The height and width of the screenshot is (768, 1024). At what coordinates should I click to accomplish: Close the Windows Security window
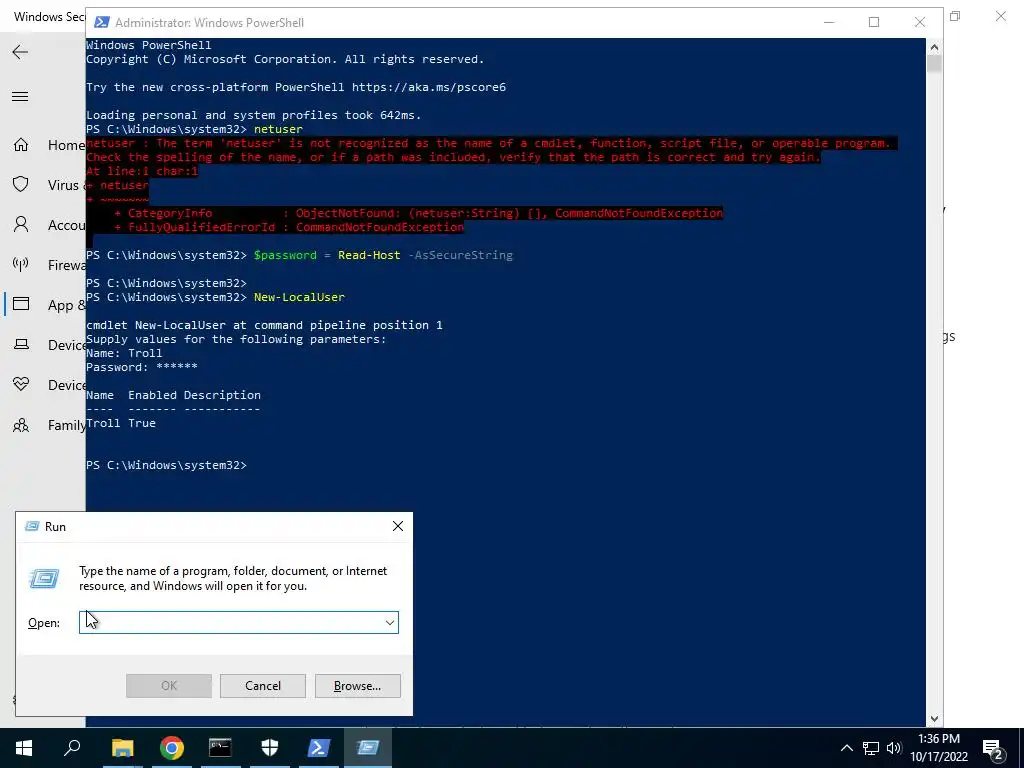coord(1000,16)
